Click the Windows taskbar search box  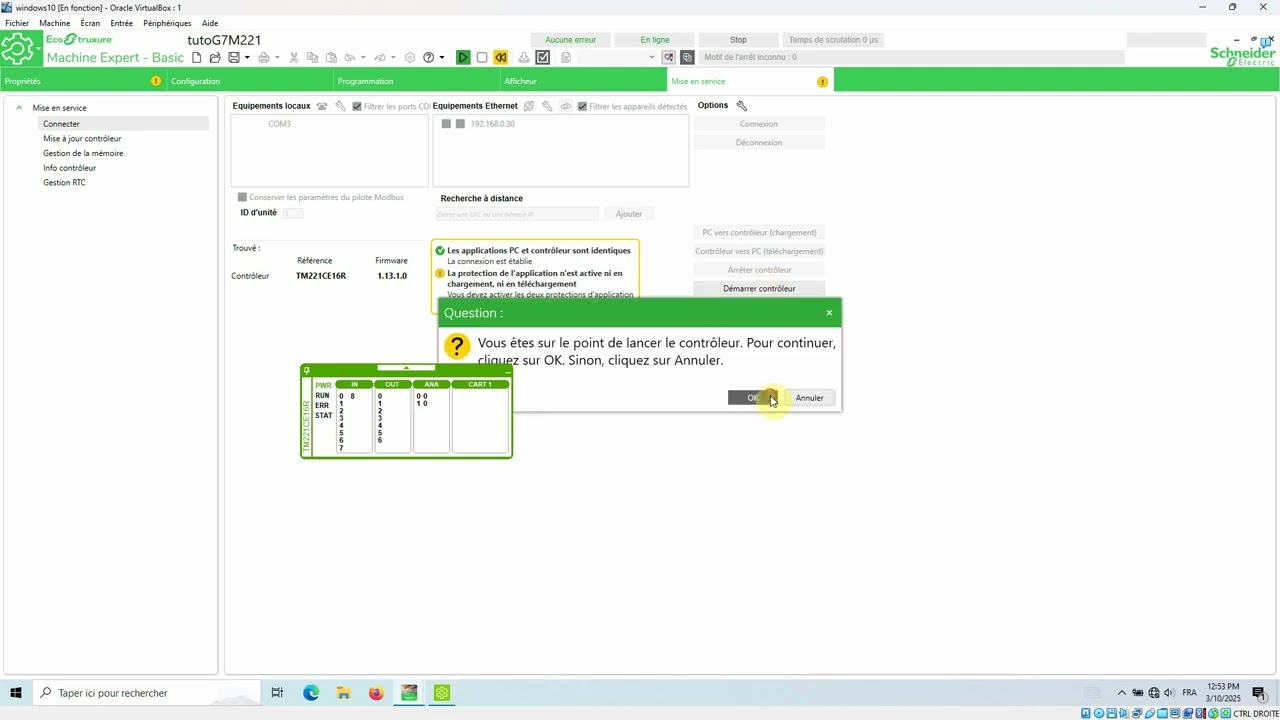click(x=146, y=693)
